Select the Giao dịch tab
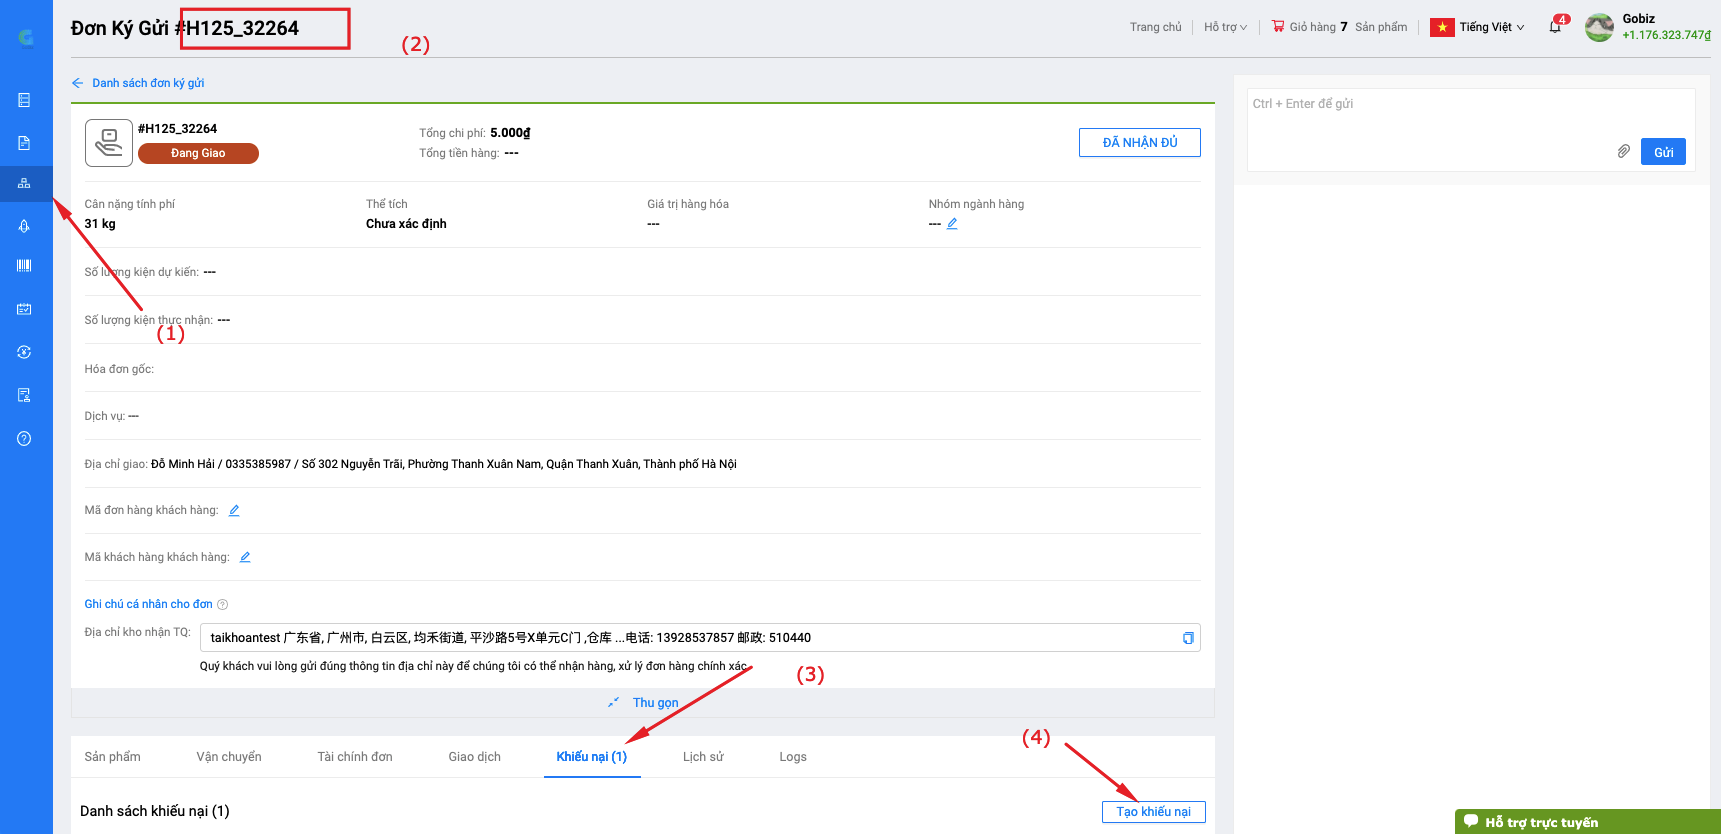The height and width of the screenshot is (834, 1721). pyautogui.click(x=474, y=757)
